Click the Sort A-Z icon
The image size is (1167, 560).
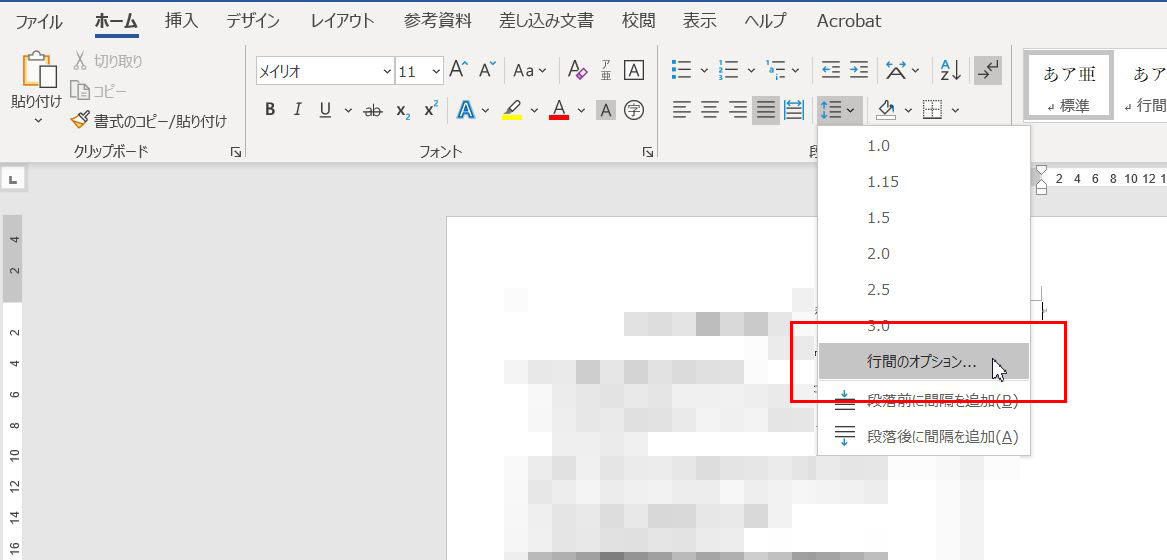(x=948, y=71)
